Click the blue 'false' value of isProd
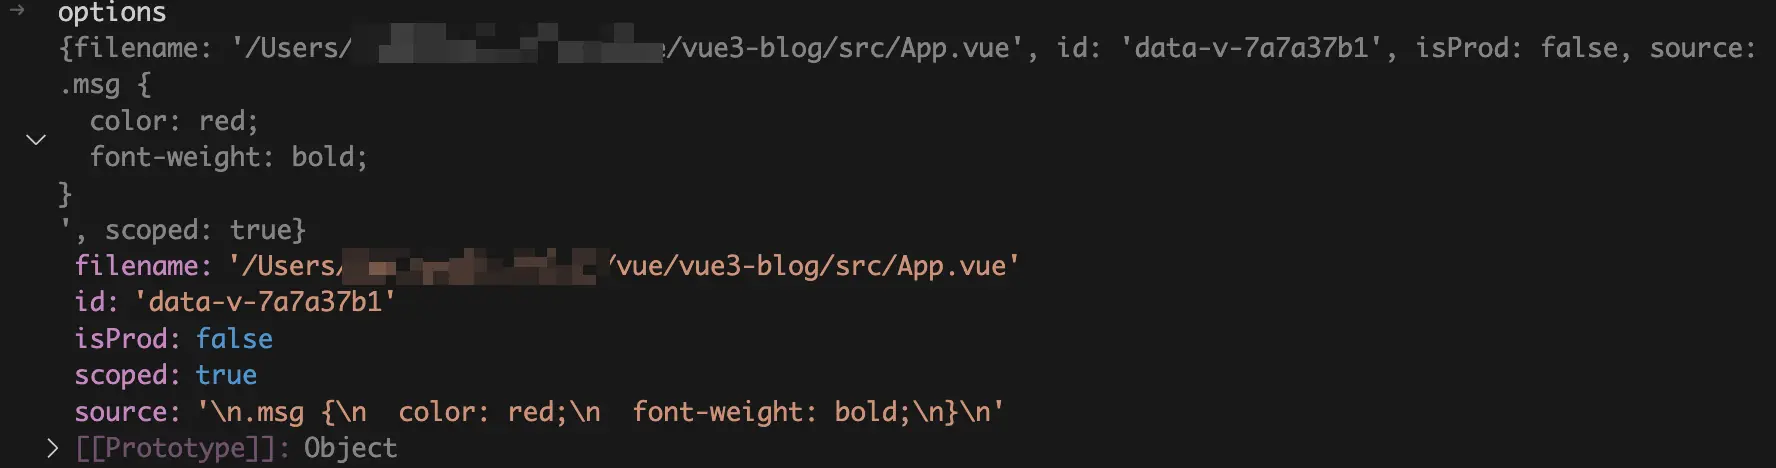The width and height of the screenshot is (1776, 468). (x=234, y=339)
